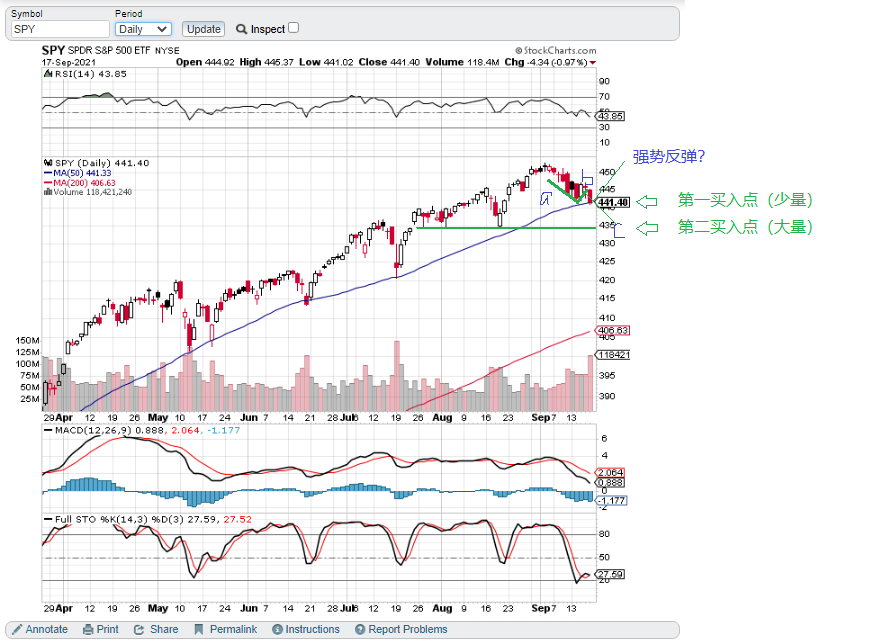This screenshot has height=640, width=869.
Task: Enable the Inspect checkbox
Action: 293,28
